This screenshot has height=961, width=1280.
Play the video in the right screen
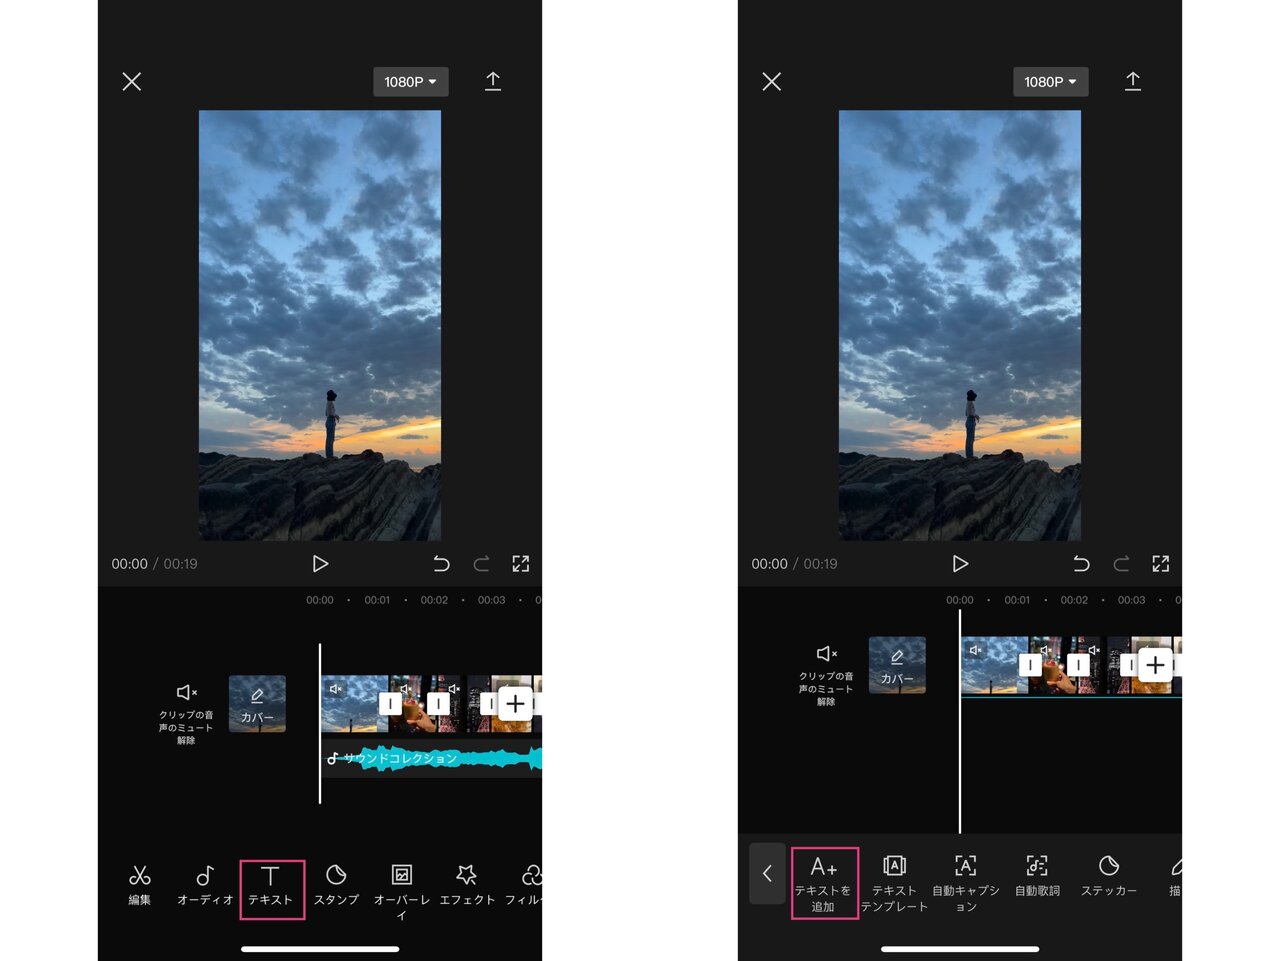(960, 564)
